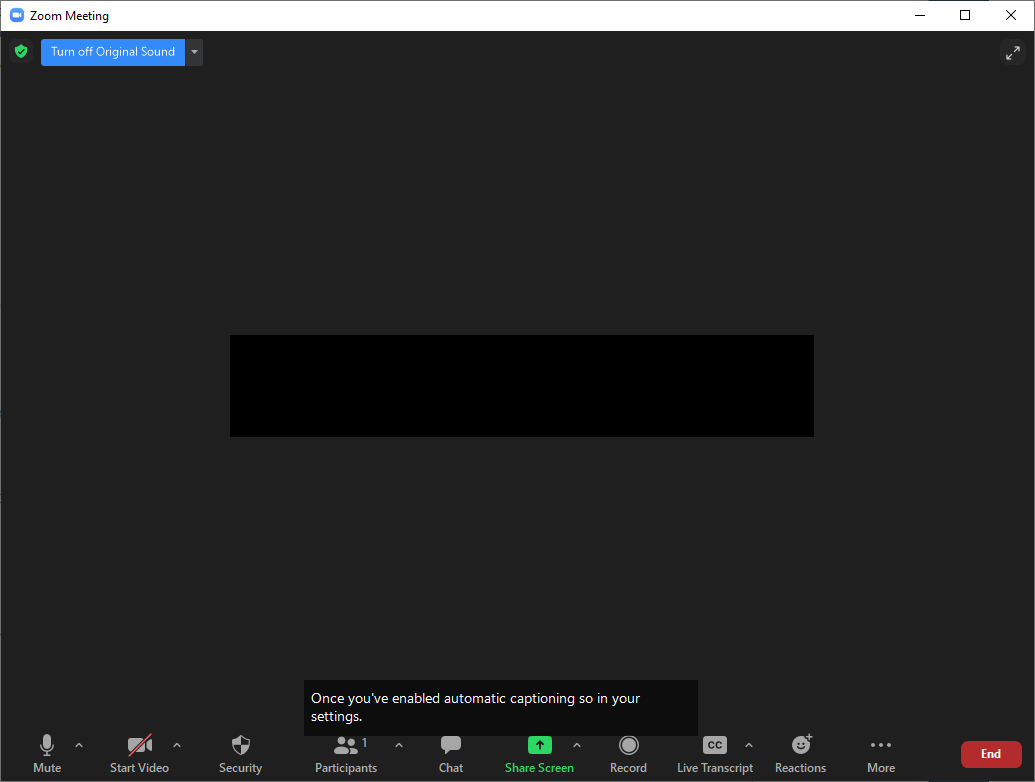
Task: Open the Security shield menu
Action: point(240,753)
